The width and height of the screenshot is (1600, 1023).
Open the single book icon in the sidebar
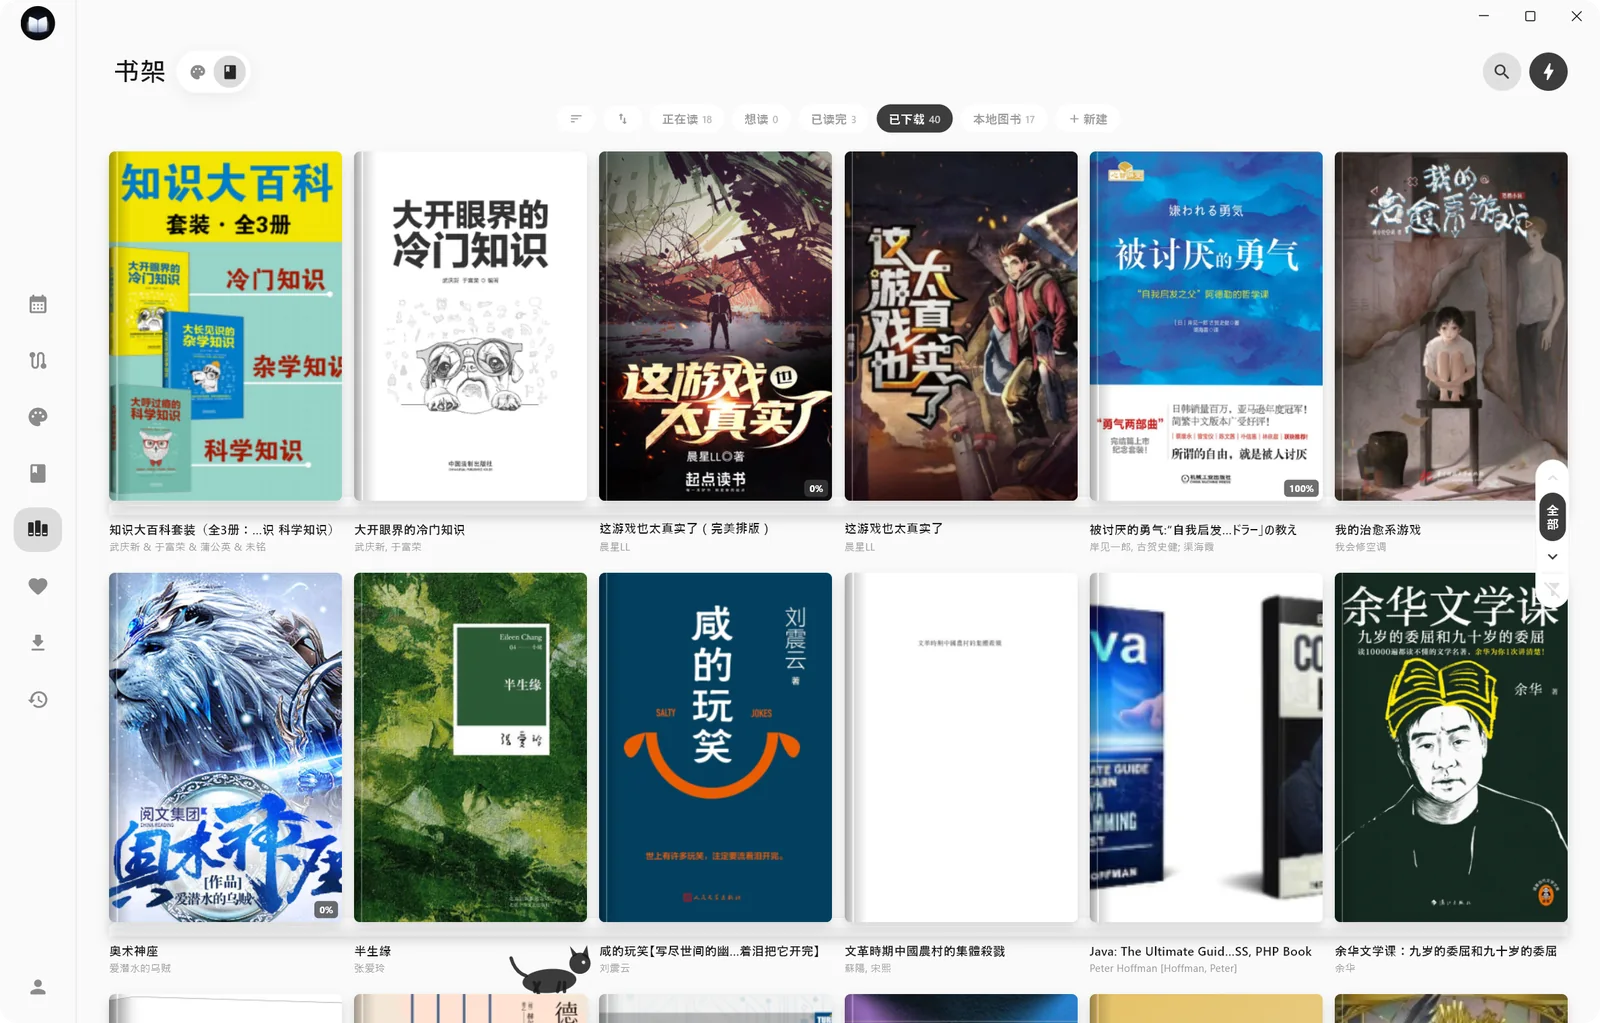tap(38, 473)
